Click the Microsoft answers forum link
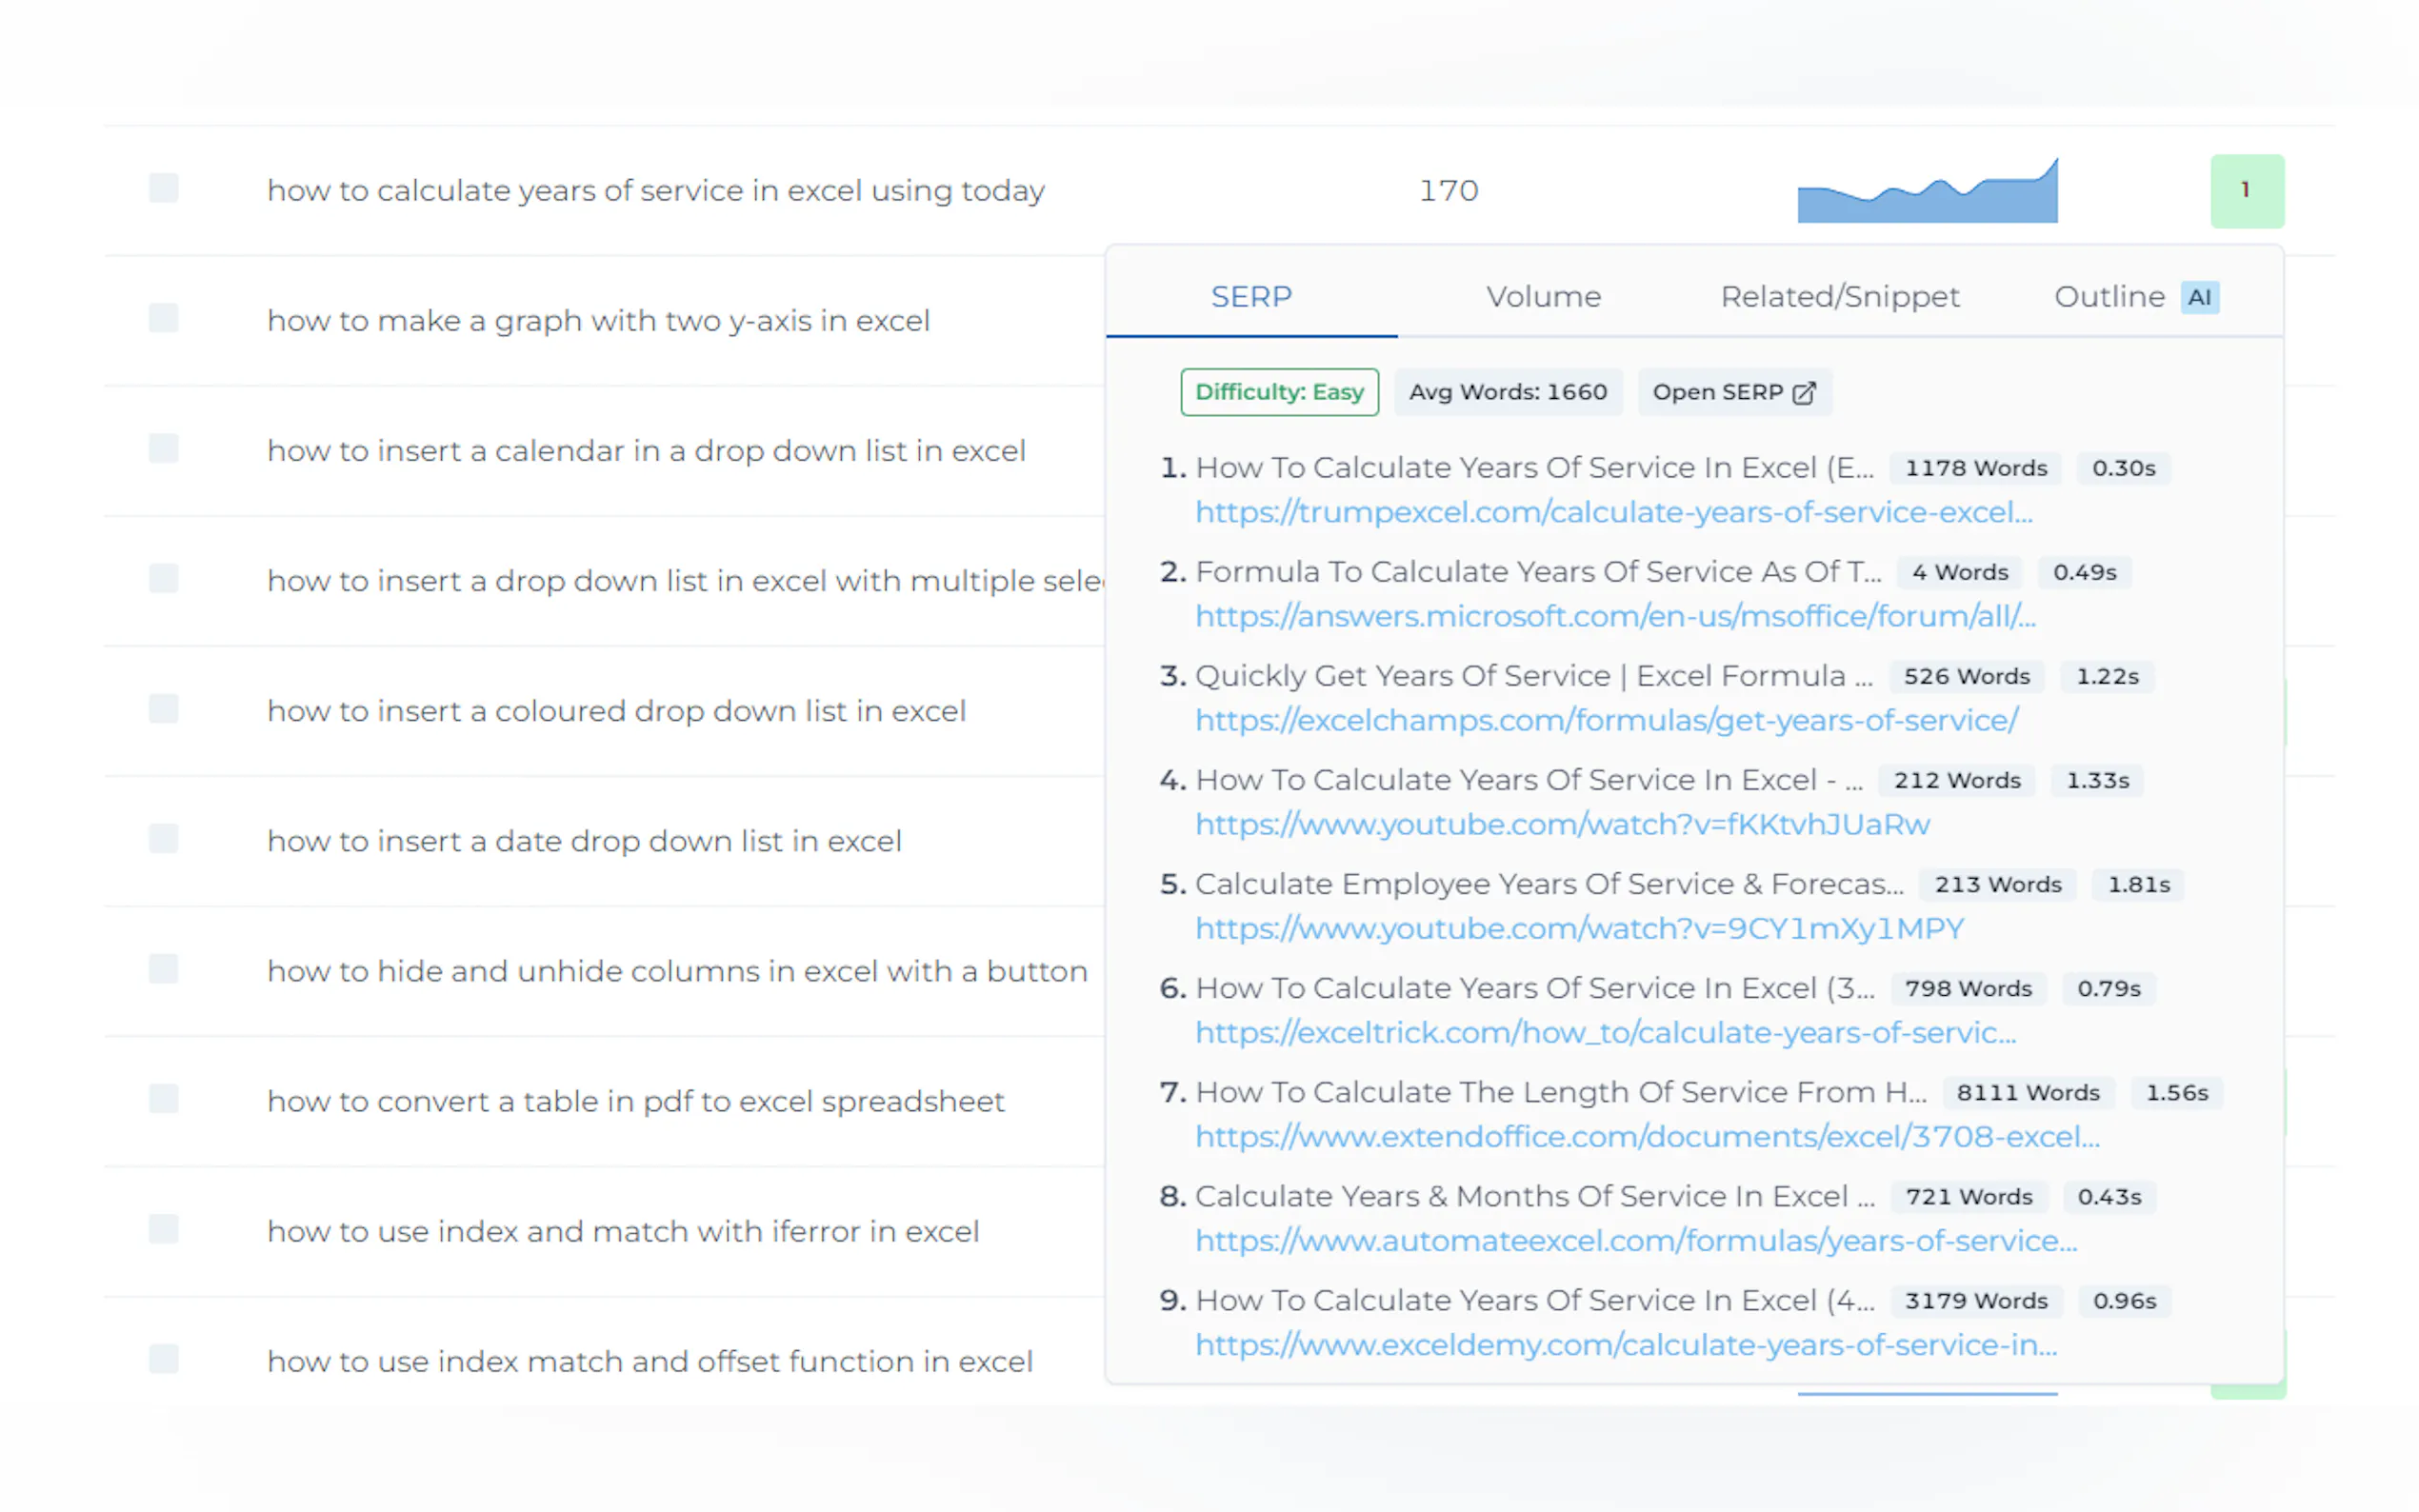The width and height of the screenshot is (2419, 1512). 1614,616
